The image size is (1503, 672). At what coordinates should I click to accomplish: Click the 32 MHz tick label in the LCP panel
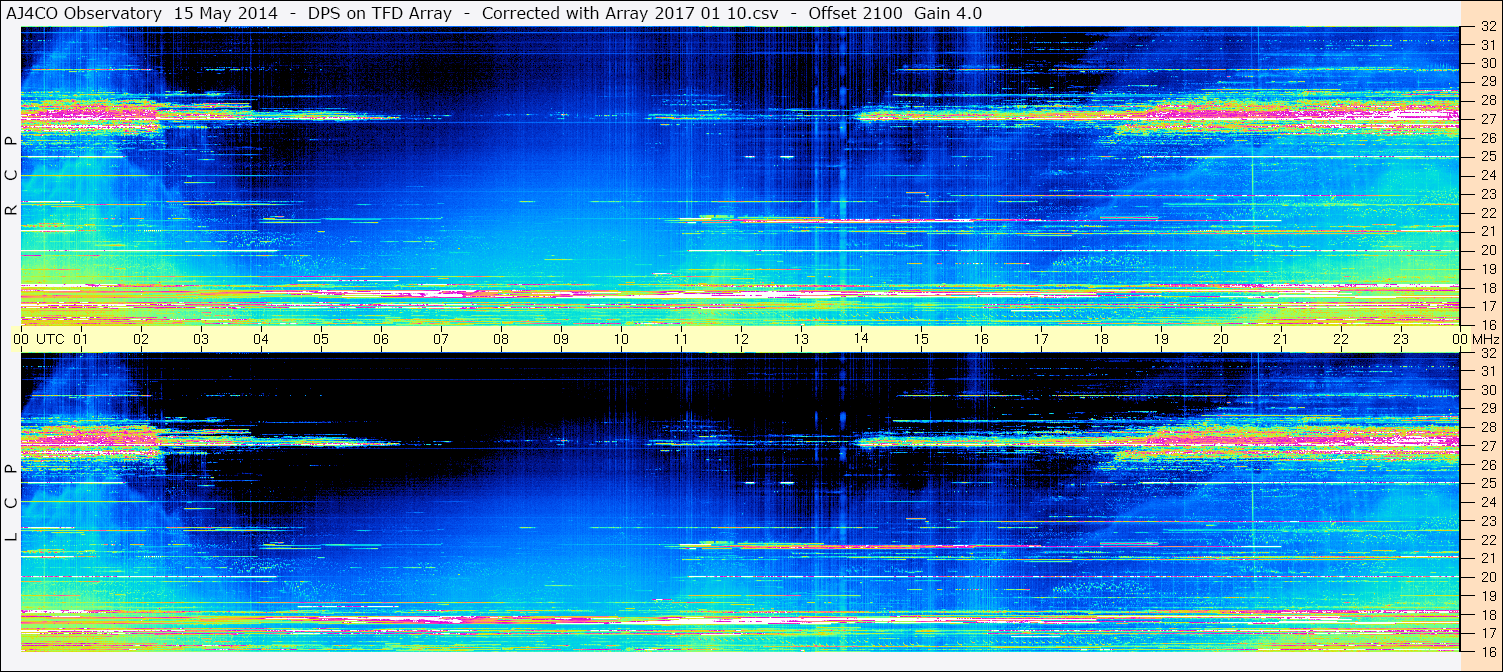click(x=1488, y=353)
